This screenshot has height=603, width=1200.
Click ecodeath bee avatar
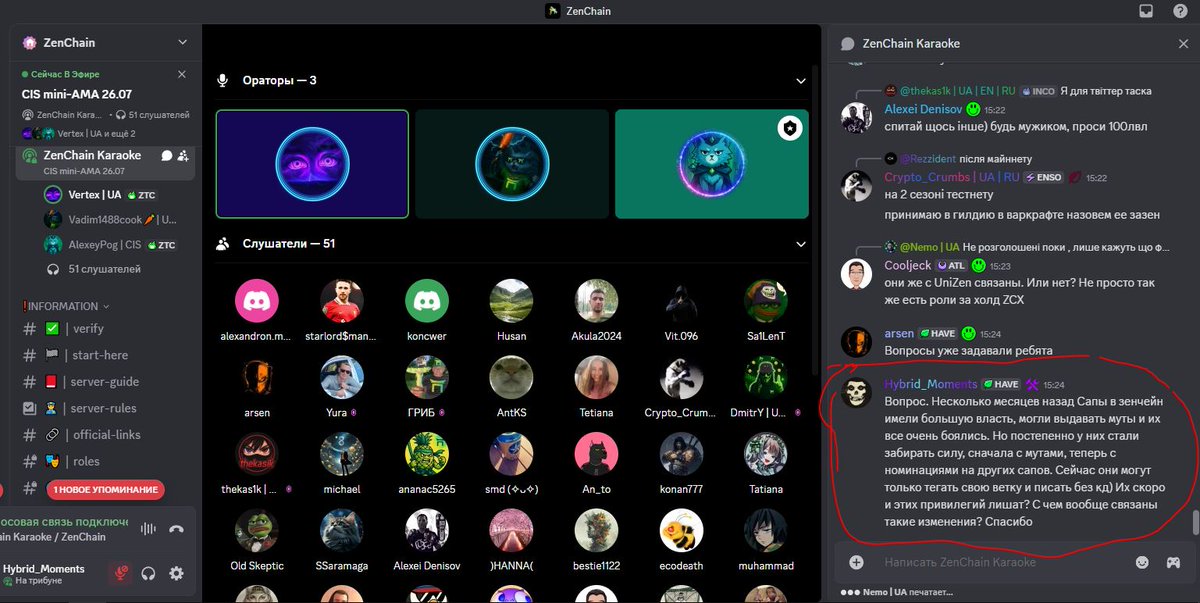point(682,530)
